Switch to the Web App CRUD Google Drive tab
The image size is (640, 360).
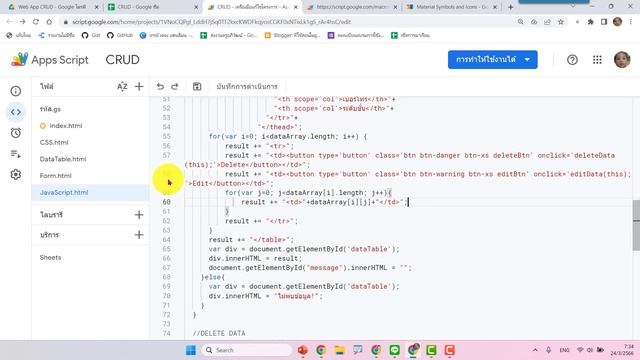click(52, 7)
